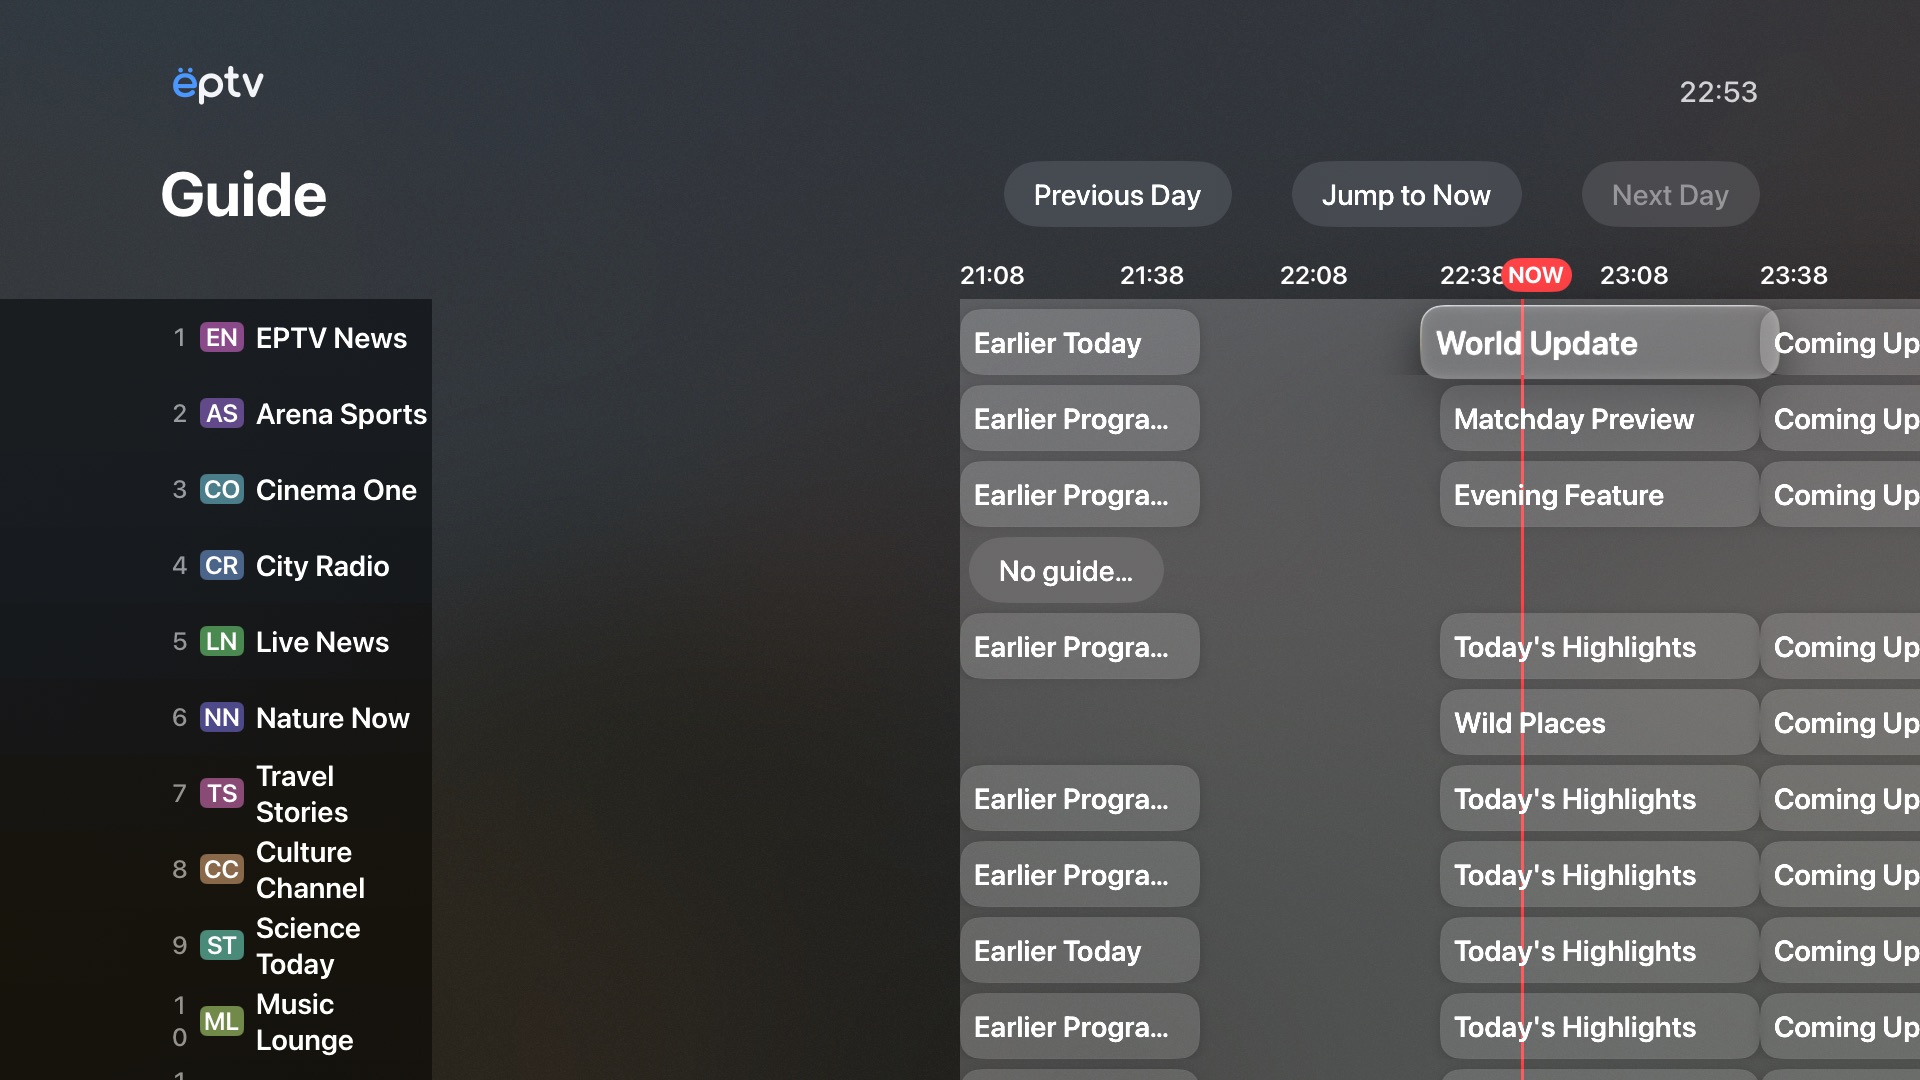Select the Arena Sports channel name

pos(341,414)
